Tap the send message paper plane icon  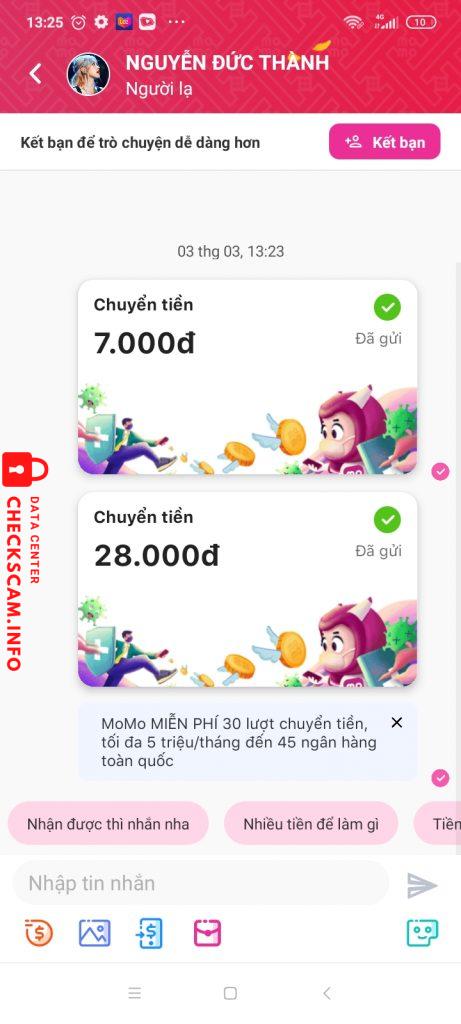(x=422, y=885)
